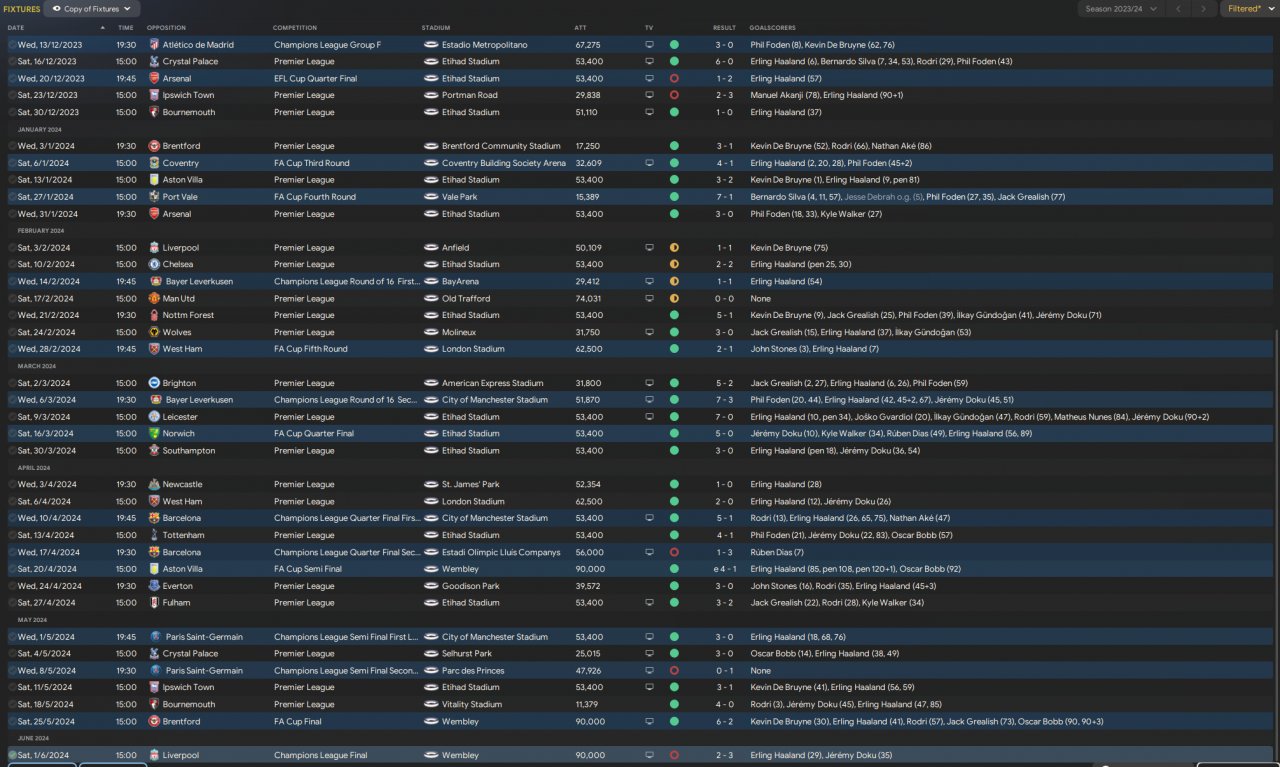1280x767 pixels.
Task: Click the Coventry club badge
Action: (x=154, y=163)
